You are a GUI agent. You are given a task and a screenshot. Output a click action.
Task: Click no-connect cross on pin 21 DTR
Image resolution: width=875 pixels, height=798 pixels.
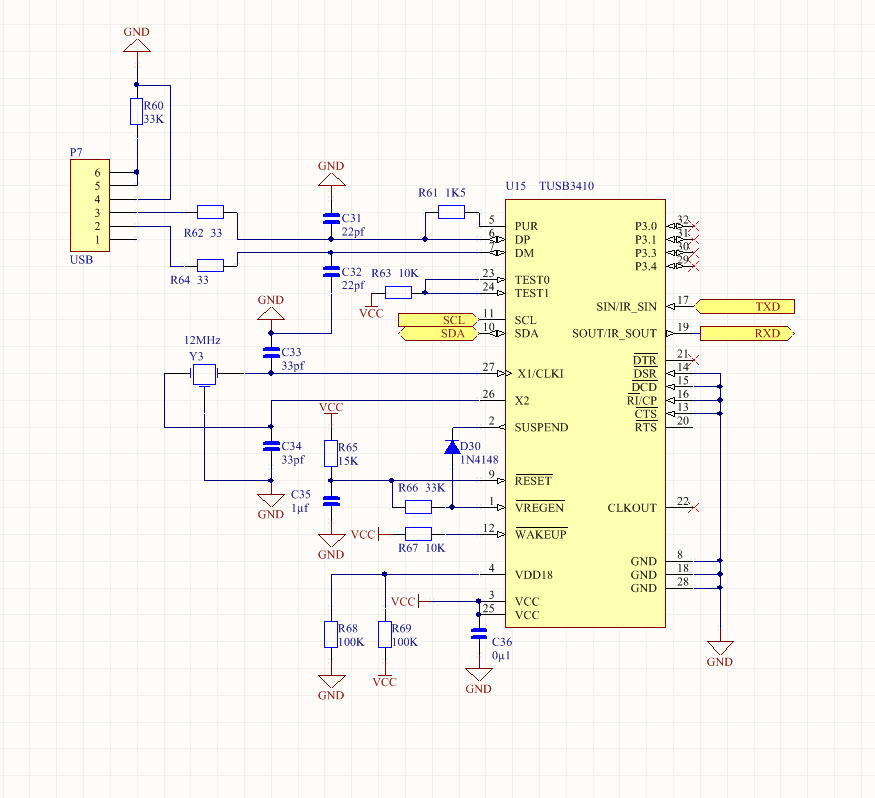tap(694, 360)
